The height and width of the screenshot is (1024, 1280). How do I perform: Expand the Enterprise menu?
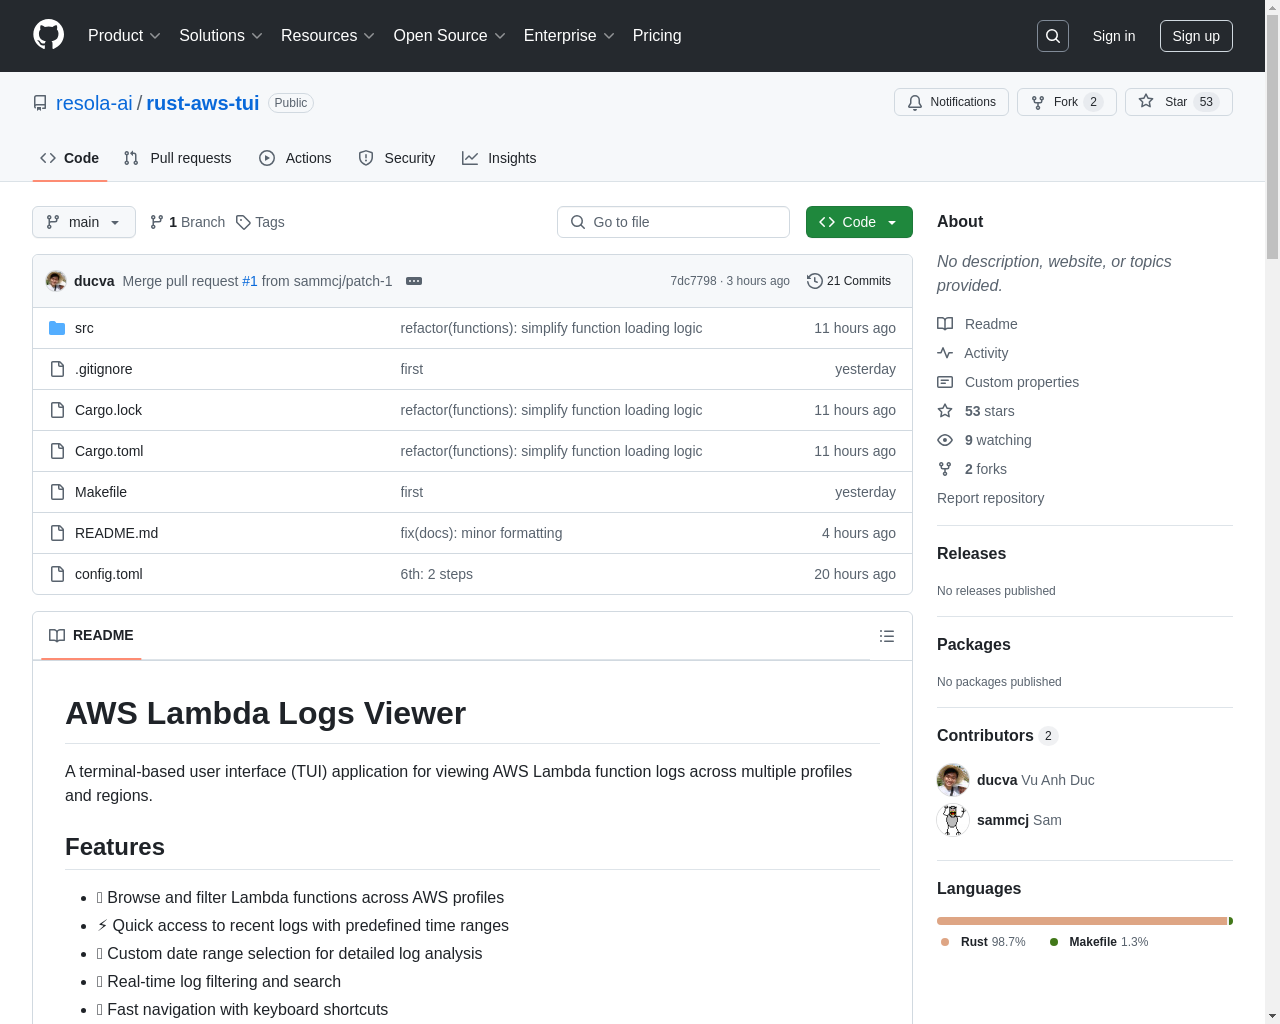point(569,36)
